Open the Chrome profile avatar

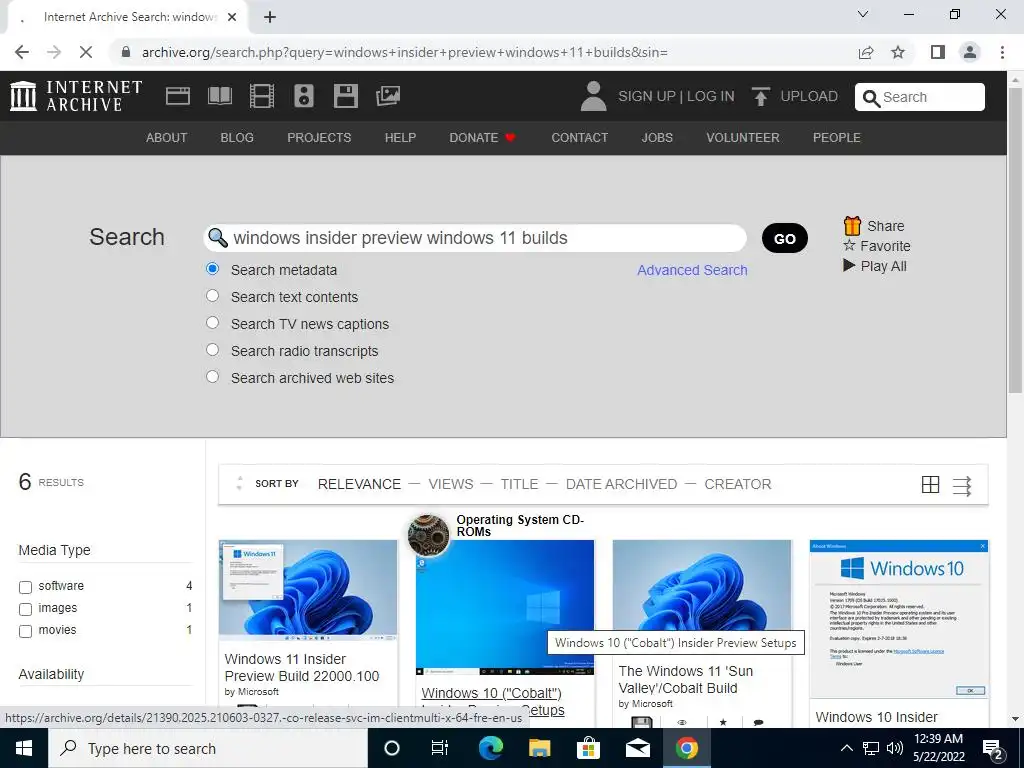[x=970, y=52]
